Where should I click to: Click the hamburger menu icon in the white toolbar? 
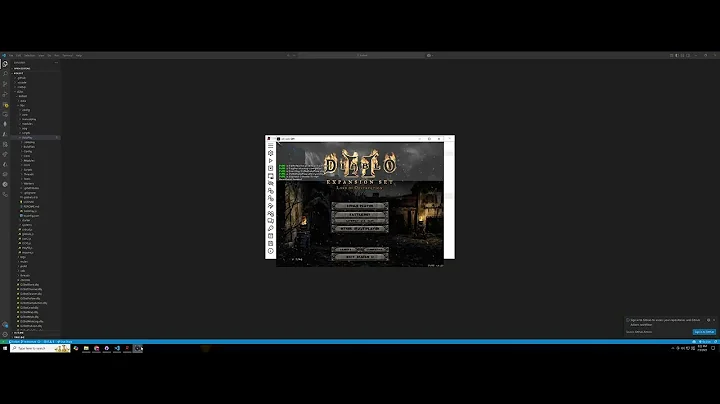pyautogui.click(x=270, y=145)
